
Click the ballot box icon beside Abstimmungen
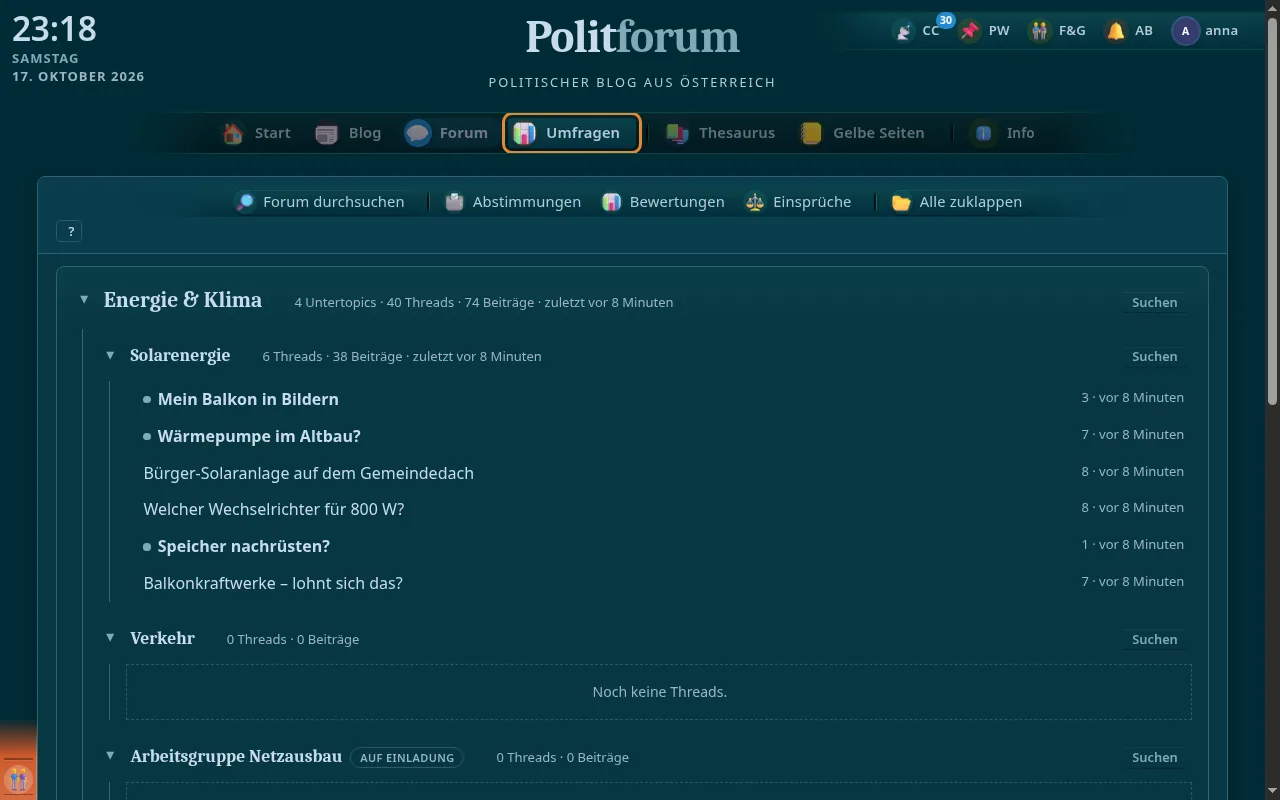click(x=454, y=202)
